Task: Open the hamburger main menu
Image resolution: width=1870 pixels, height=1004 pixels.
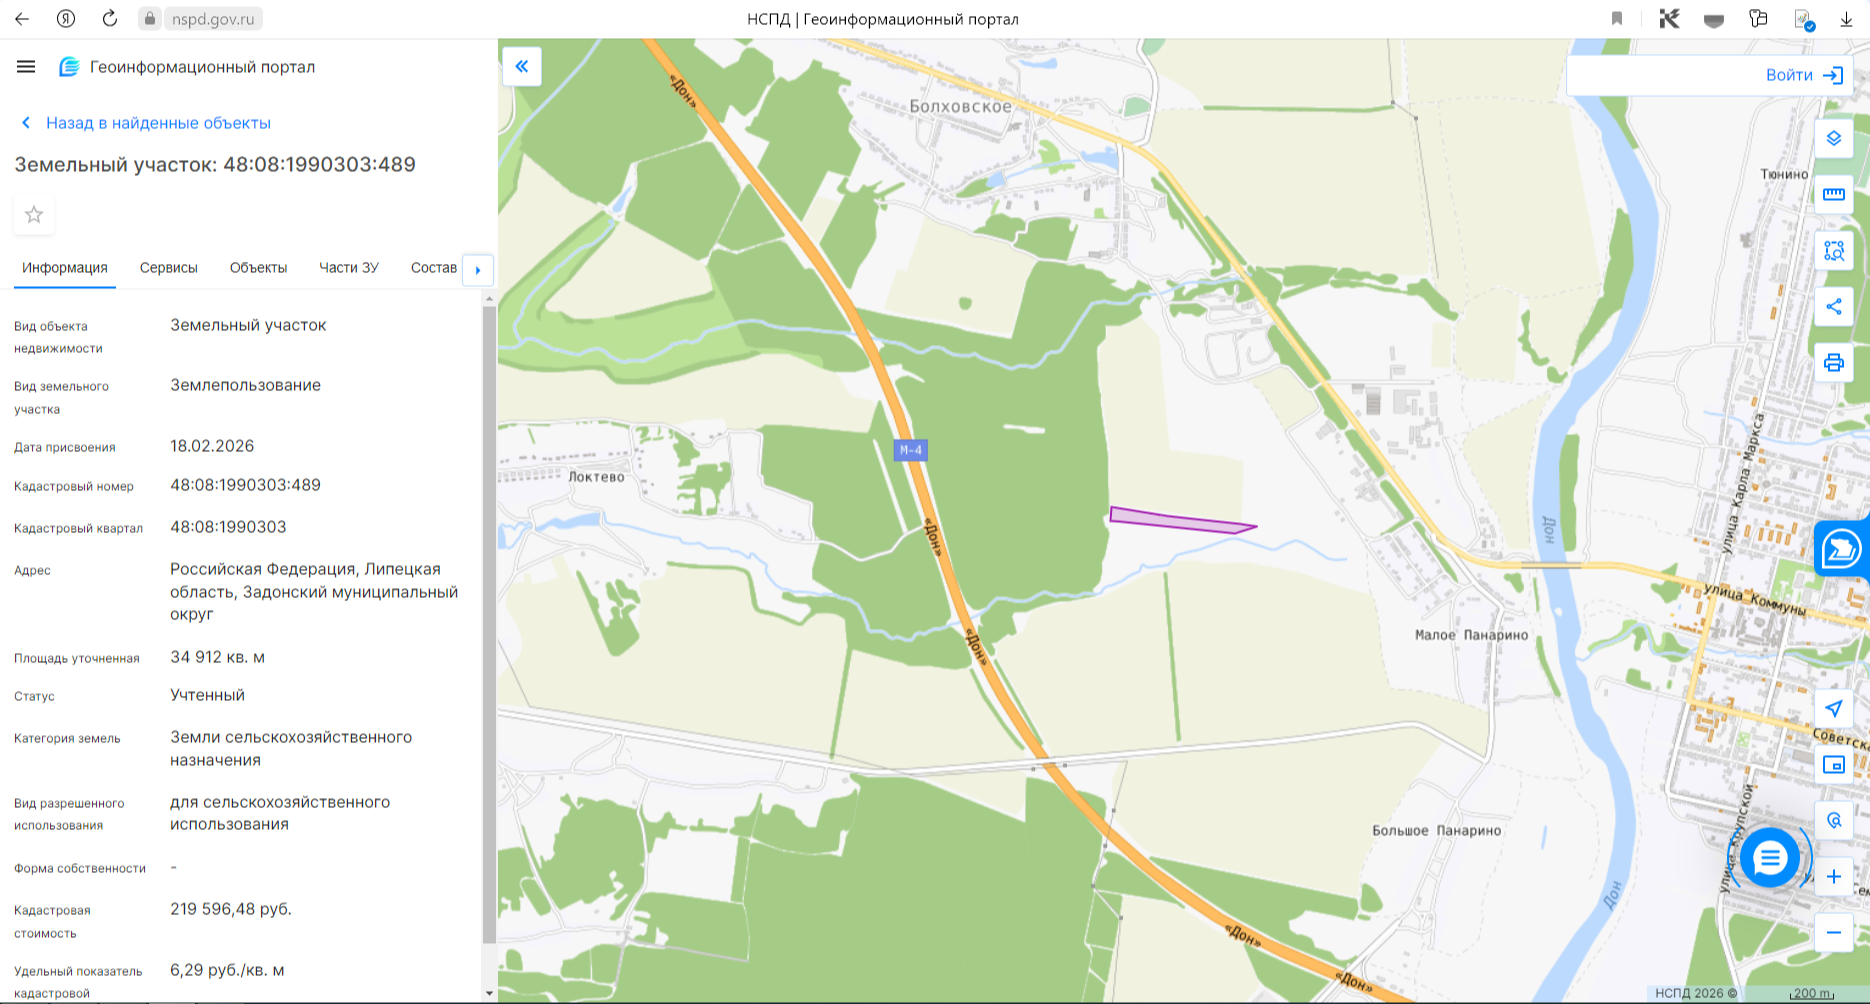Action: coord(26,67)
